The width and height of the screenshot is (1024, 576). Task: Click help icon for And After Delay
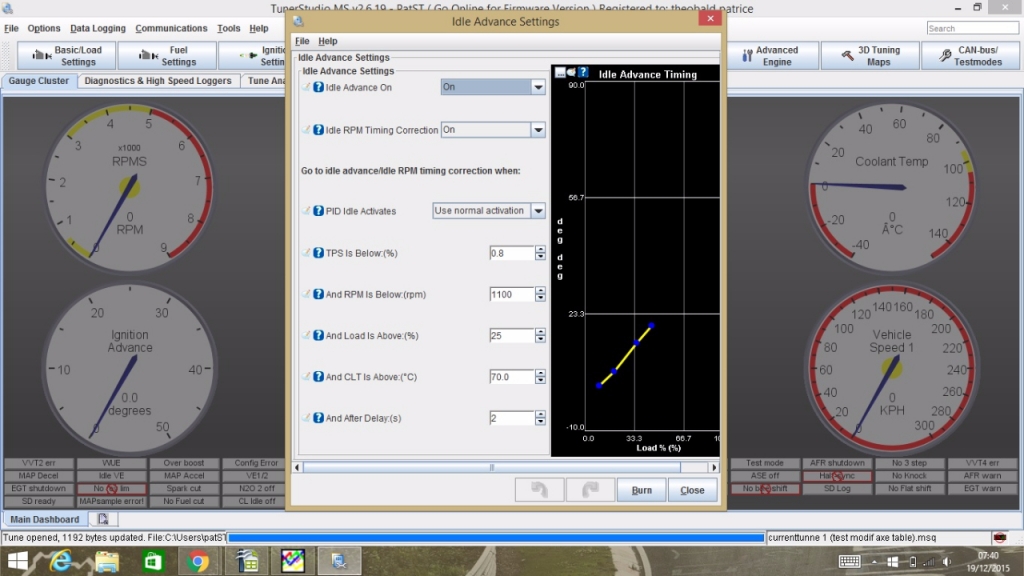pyautogui.click(x=318, y=418)
